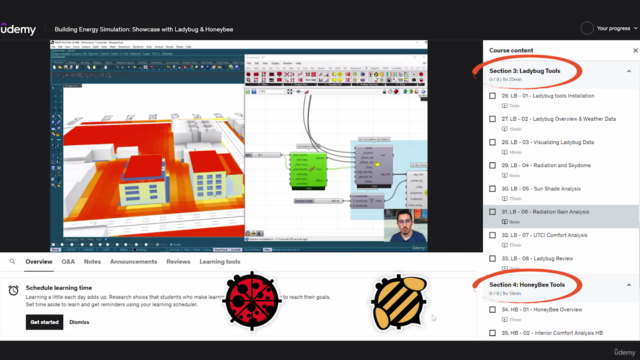
Task: Click the course video player thumbnail
Action: pyautogui.click(x=239, y=146)
